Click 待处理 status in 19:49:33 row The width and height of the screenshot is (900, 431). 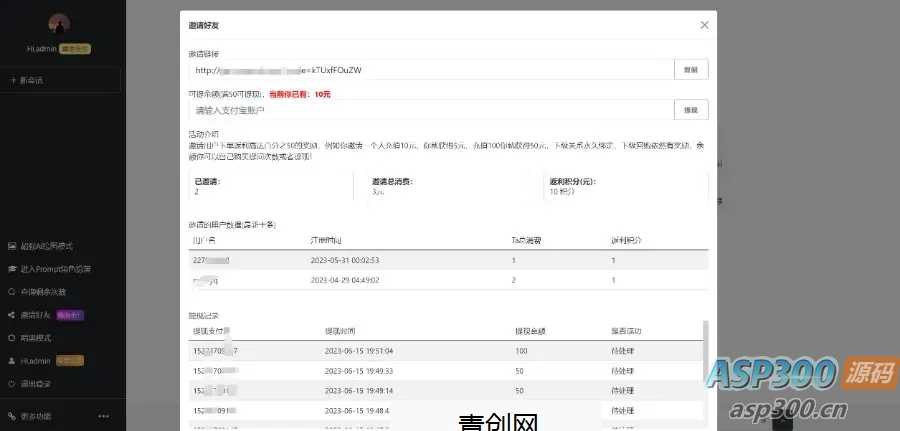[x=623, y=371]
